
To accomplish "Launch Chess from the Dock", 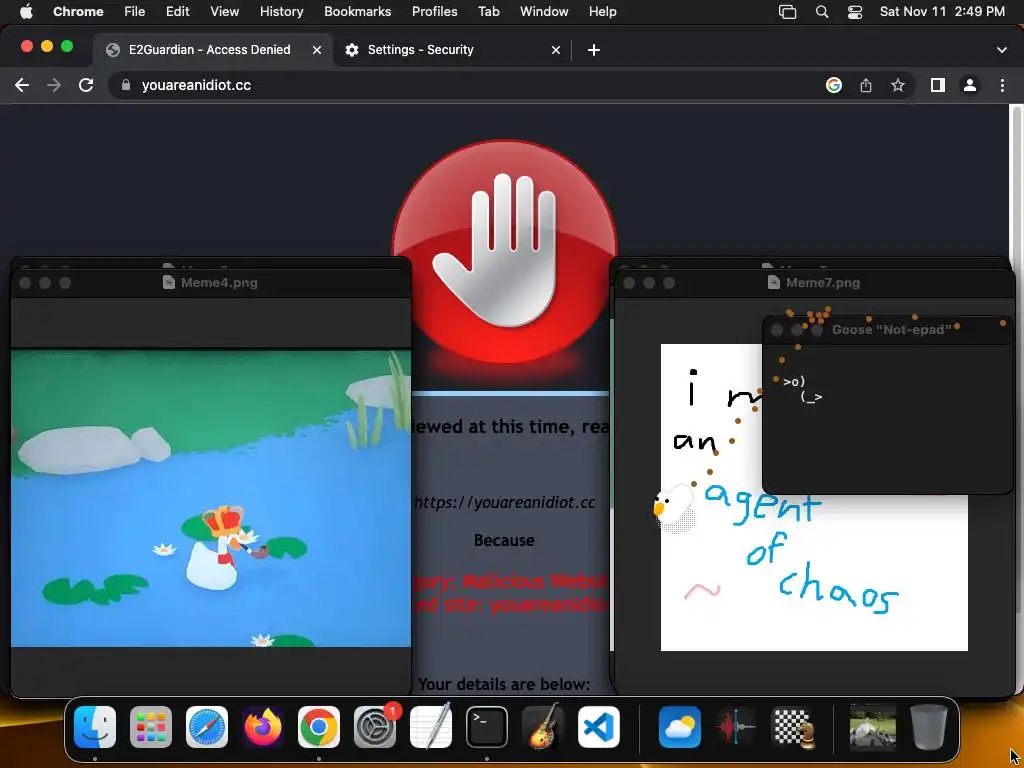I will (793, 727).
